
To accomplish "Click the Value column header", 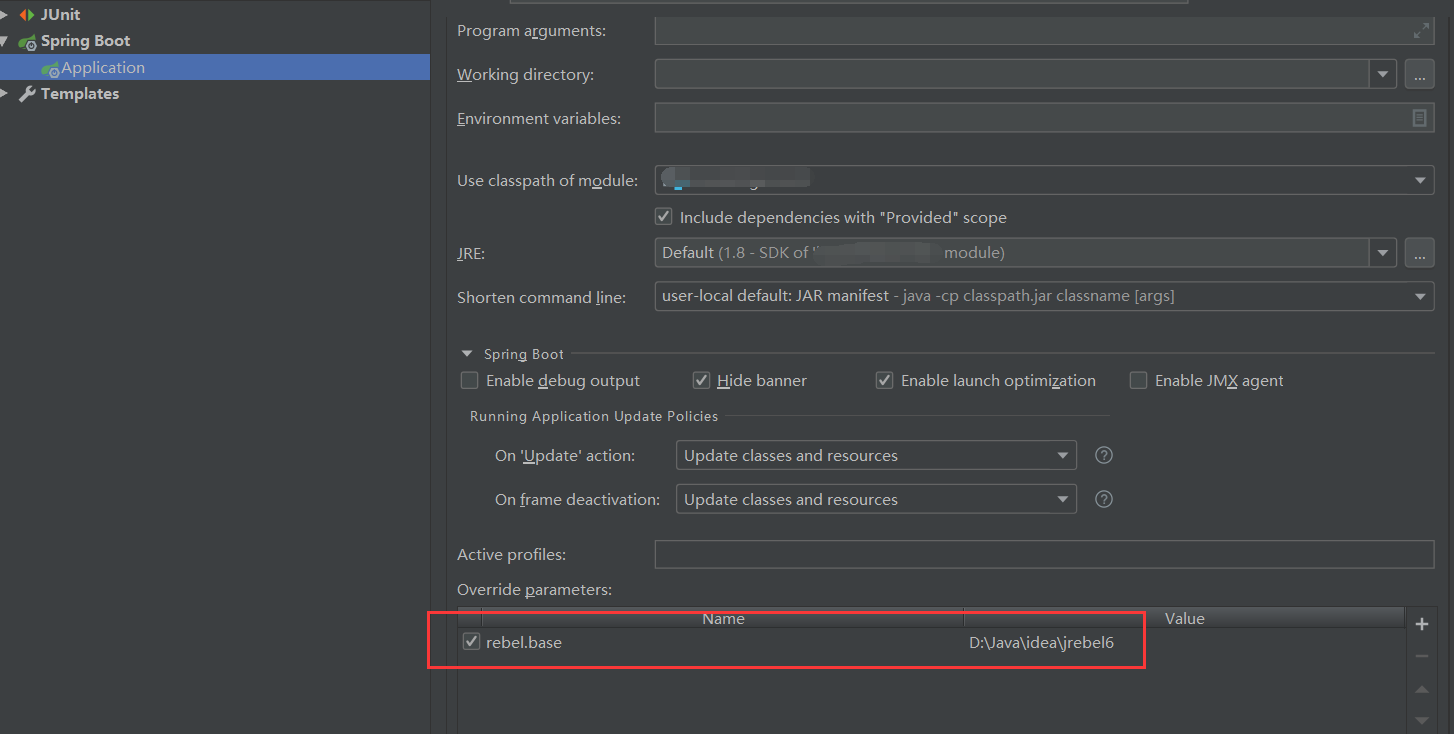I will (1184, 618).
